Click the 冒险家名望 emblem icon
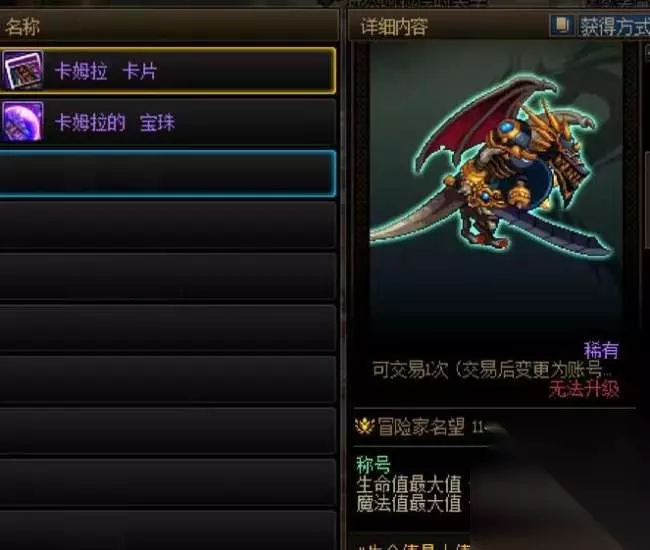The image size is (650, 550). [x=364, y=426]
